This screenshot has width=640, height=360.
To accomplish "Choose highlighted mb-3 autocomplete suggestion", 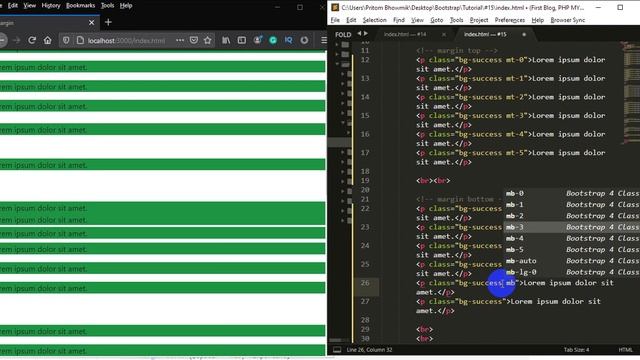I will pos(571,227).
